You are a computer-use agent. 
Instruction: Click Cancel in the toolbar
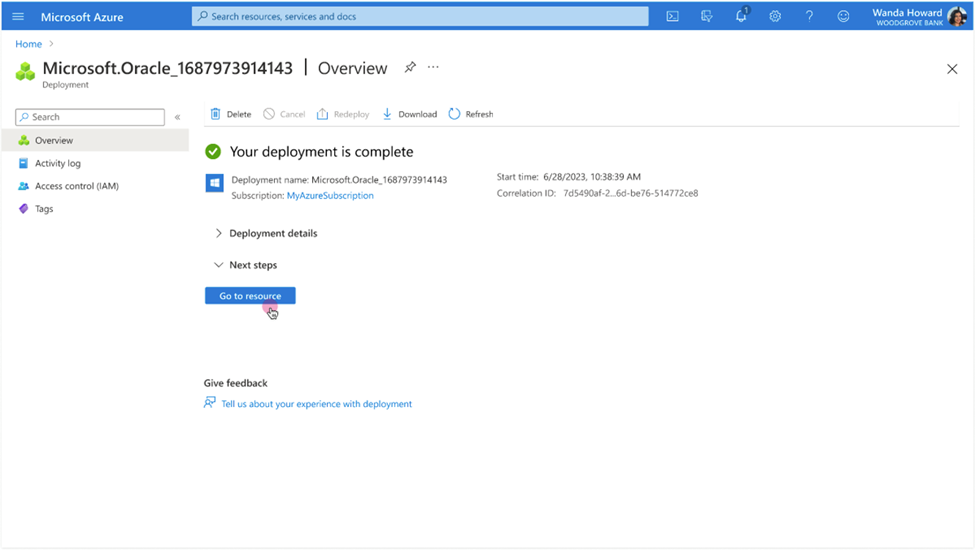coord(284,114)
